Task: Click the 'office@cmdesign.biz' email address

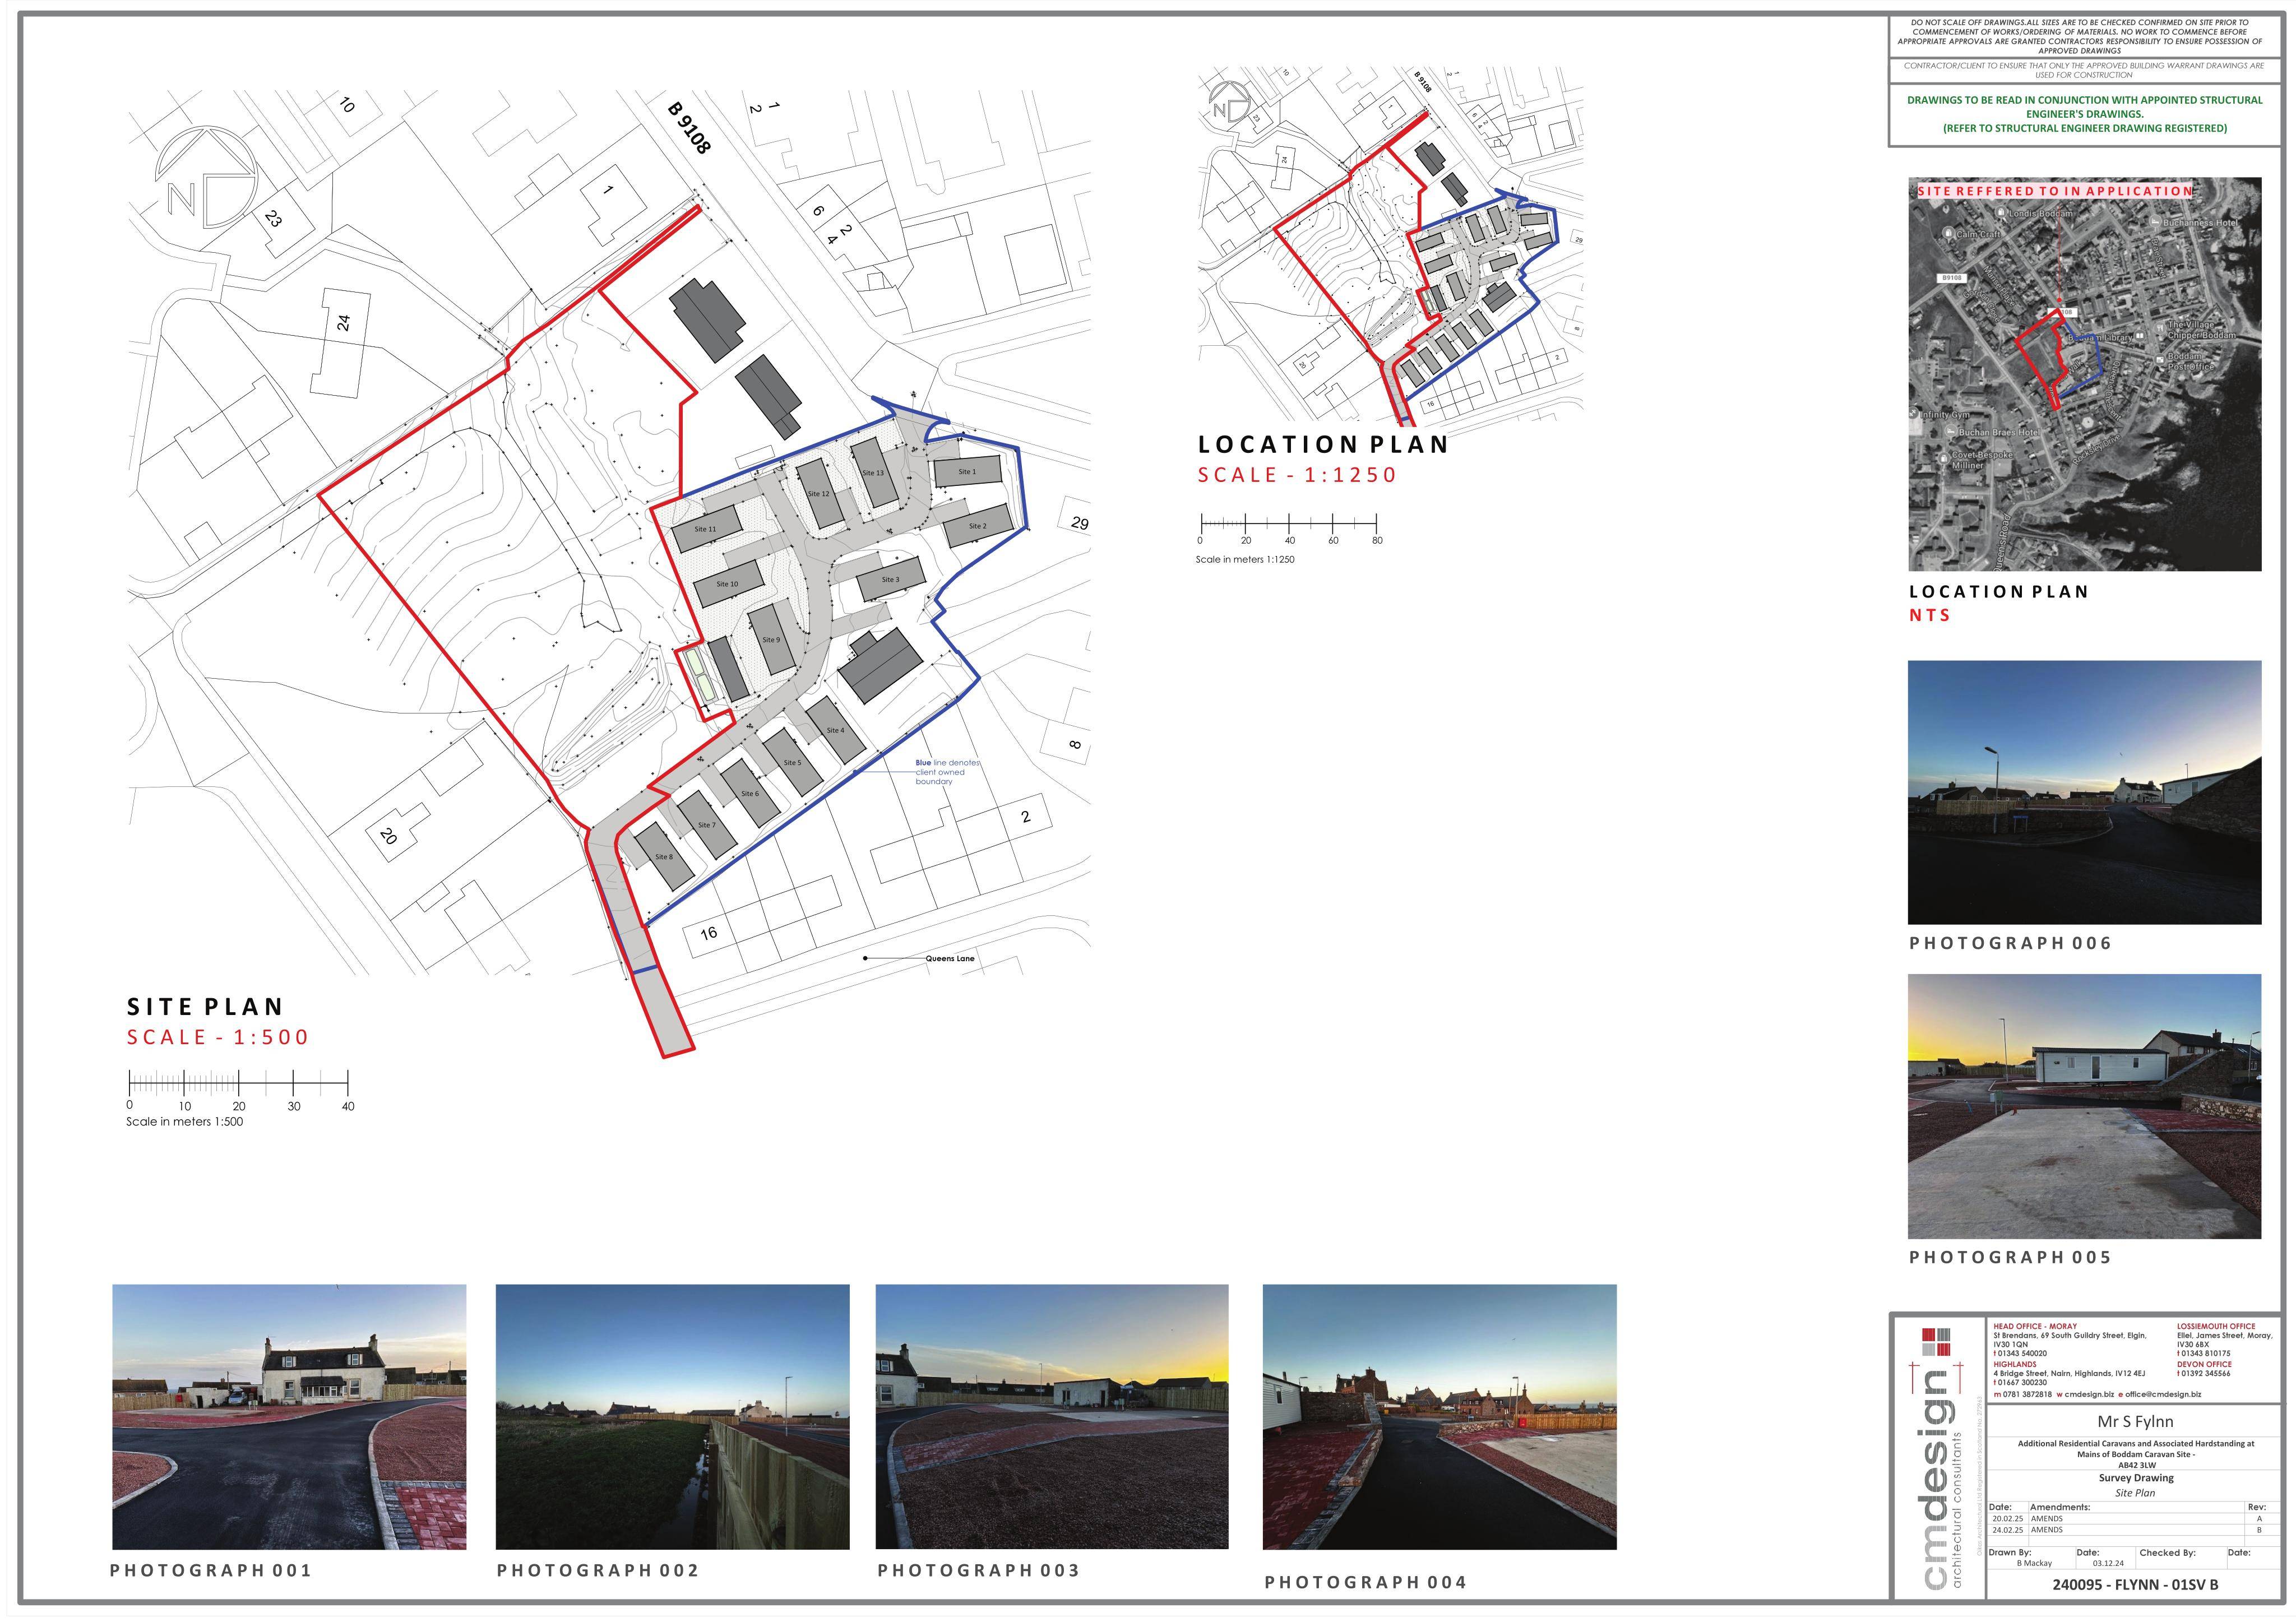Action: coord(2163,1394)
